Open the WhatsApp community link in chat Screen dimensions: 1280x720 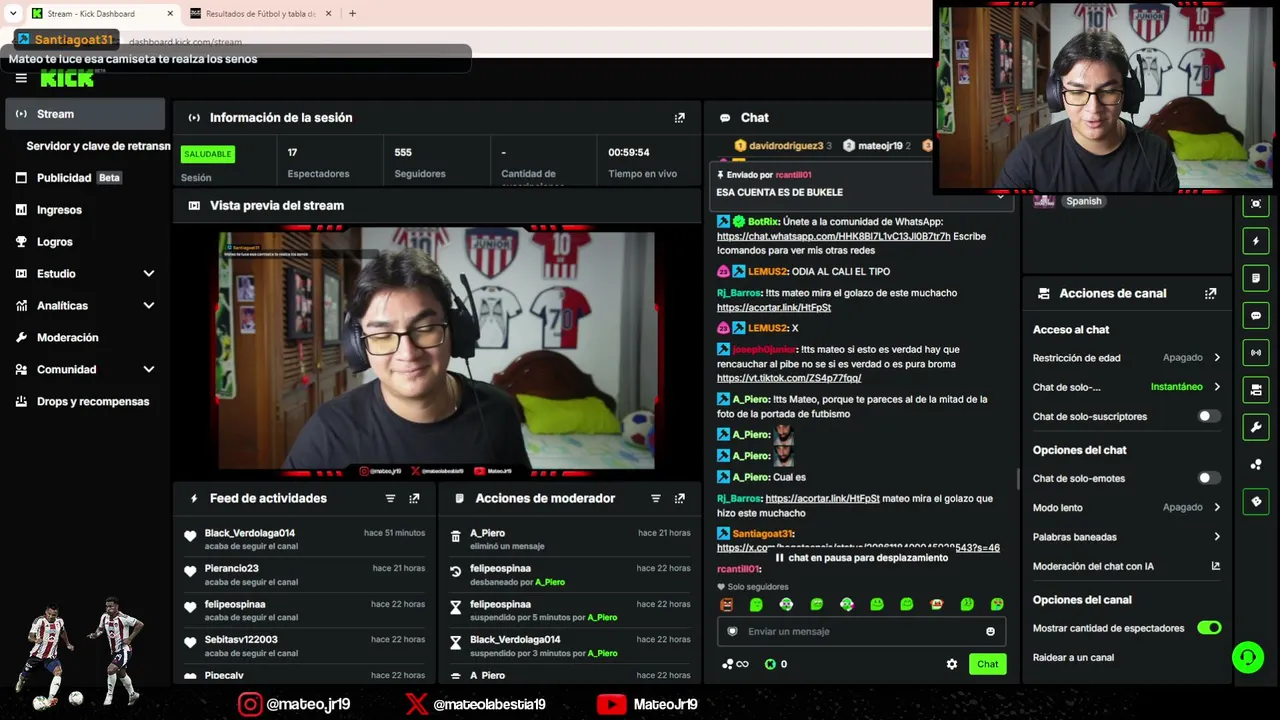point(834,237)
